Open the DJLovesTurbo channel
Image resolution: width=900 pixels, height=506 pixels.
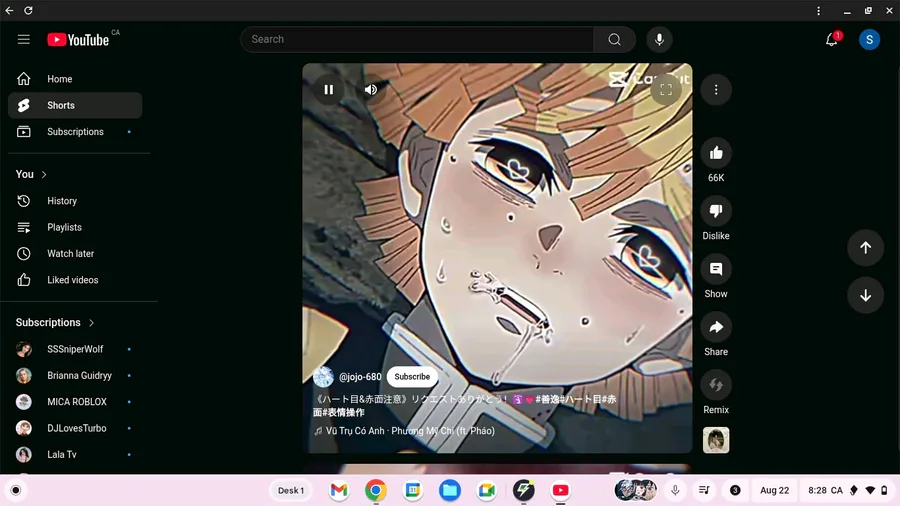point(75,428)
